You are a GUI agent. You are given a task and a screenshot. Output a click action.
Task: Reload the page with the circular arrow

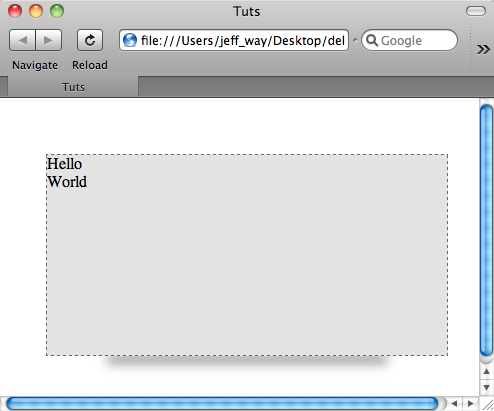coord(90,40)
